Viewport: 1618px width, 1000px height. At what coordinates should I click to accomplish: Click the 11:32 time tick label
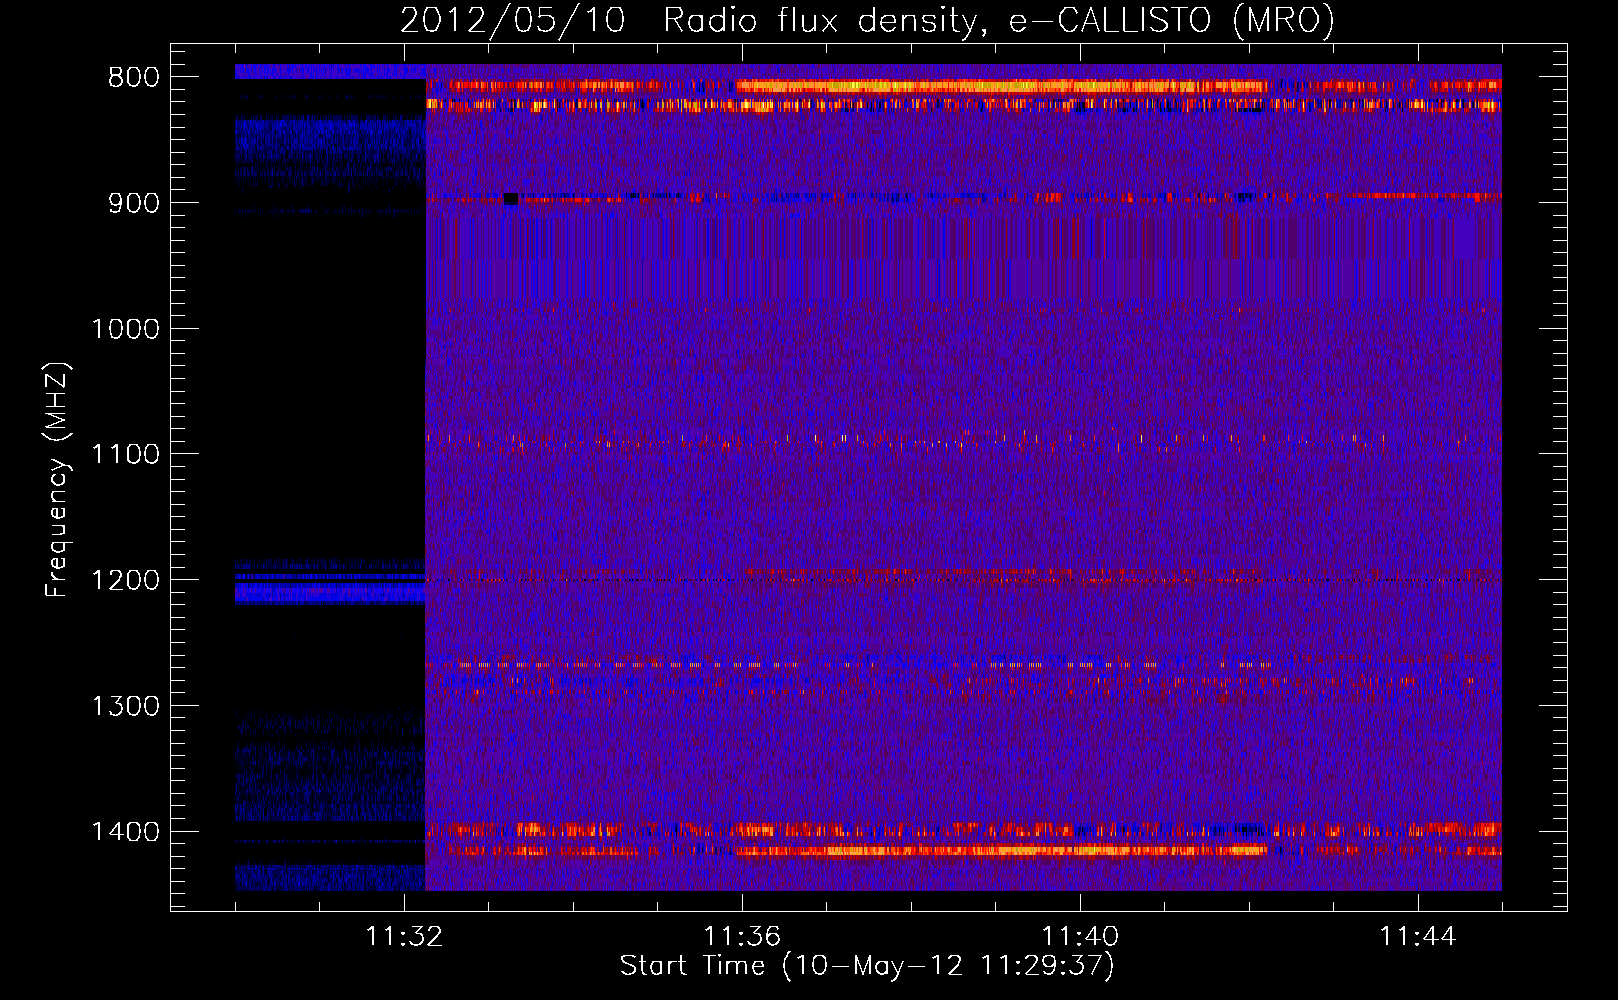coord(404,937)
